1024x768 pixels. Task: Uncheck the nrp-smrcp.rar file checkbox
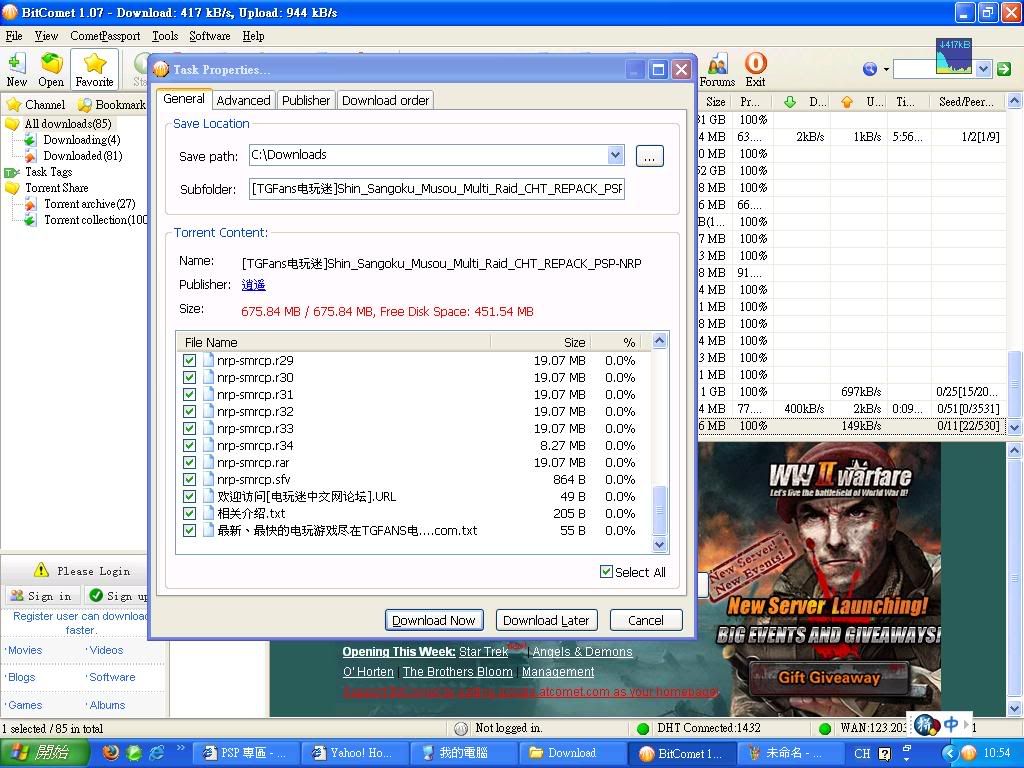[x=189, y=462]
